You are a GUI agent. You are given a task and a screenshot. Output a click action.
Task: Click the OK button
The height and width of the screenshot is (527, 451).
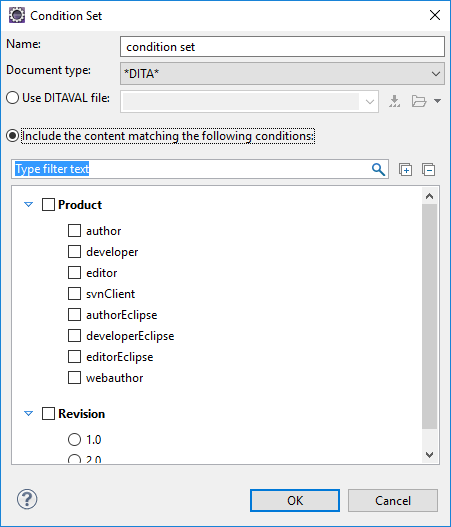[295, 500]
